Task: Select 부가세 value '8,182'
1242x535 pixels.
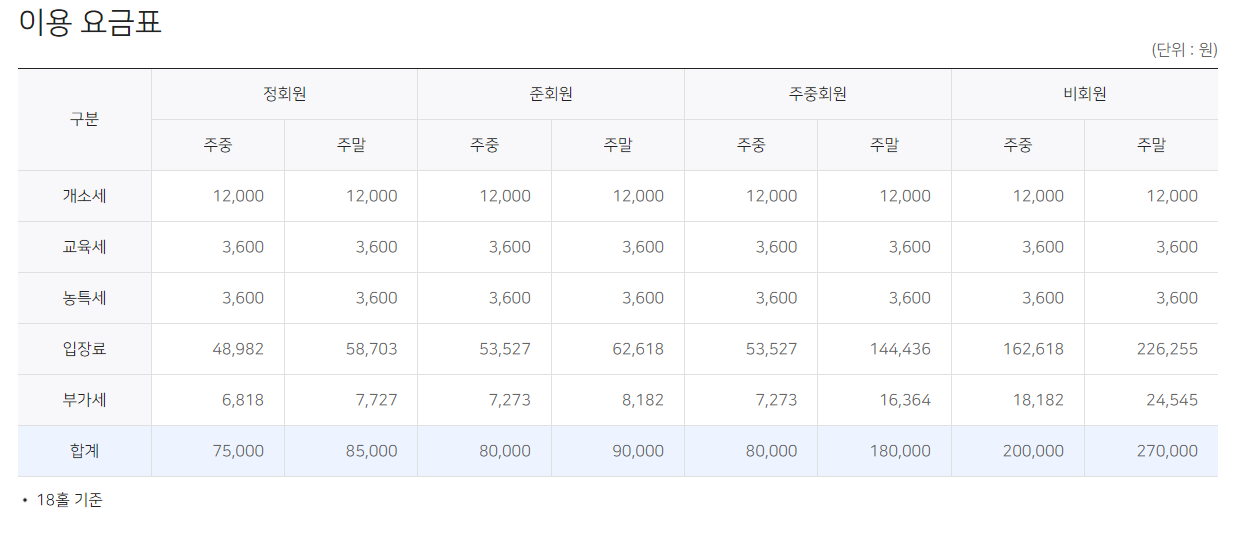Action: pyautogui.click(x=643, y=400)
